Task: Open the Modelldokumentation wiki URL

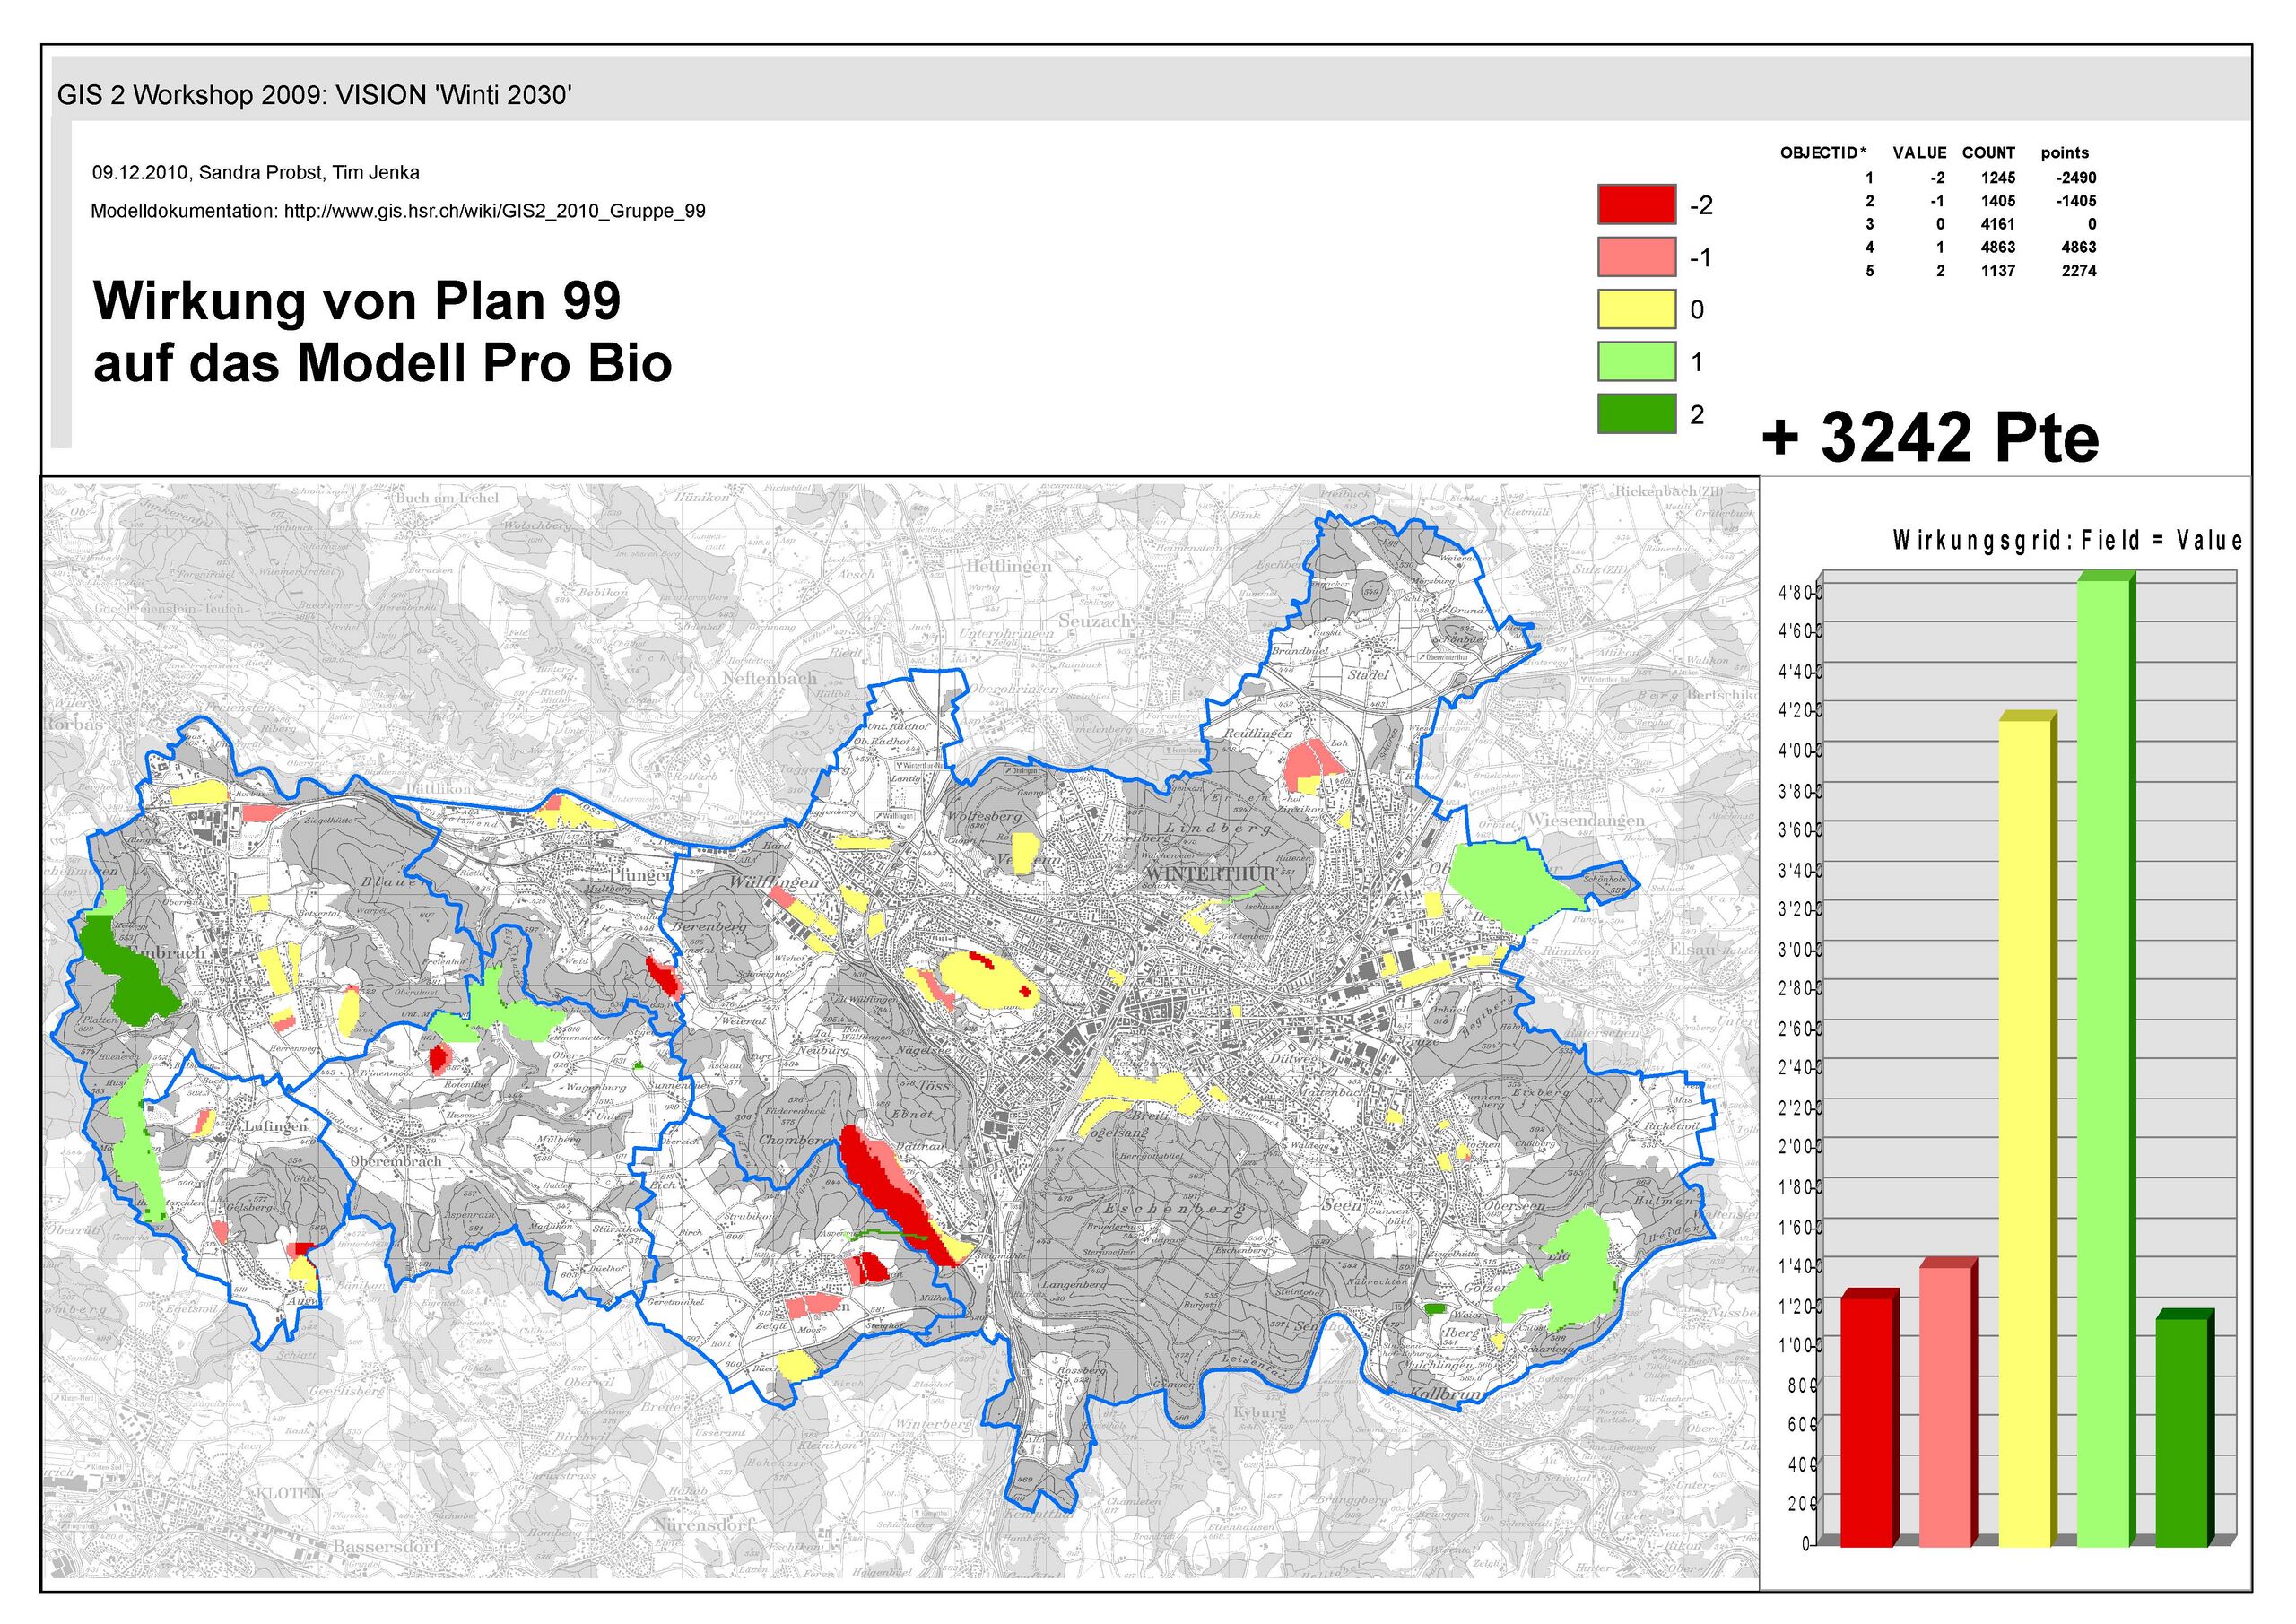Action: (494, 212)
